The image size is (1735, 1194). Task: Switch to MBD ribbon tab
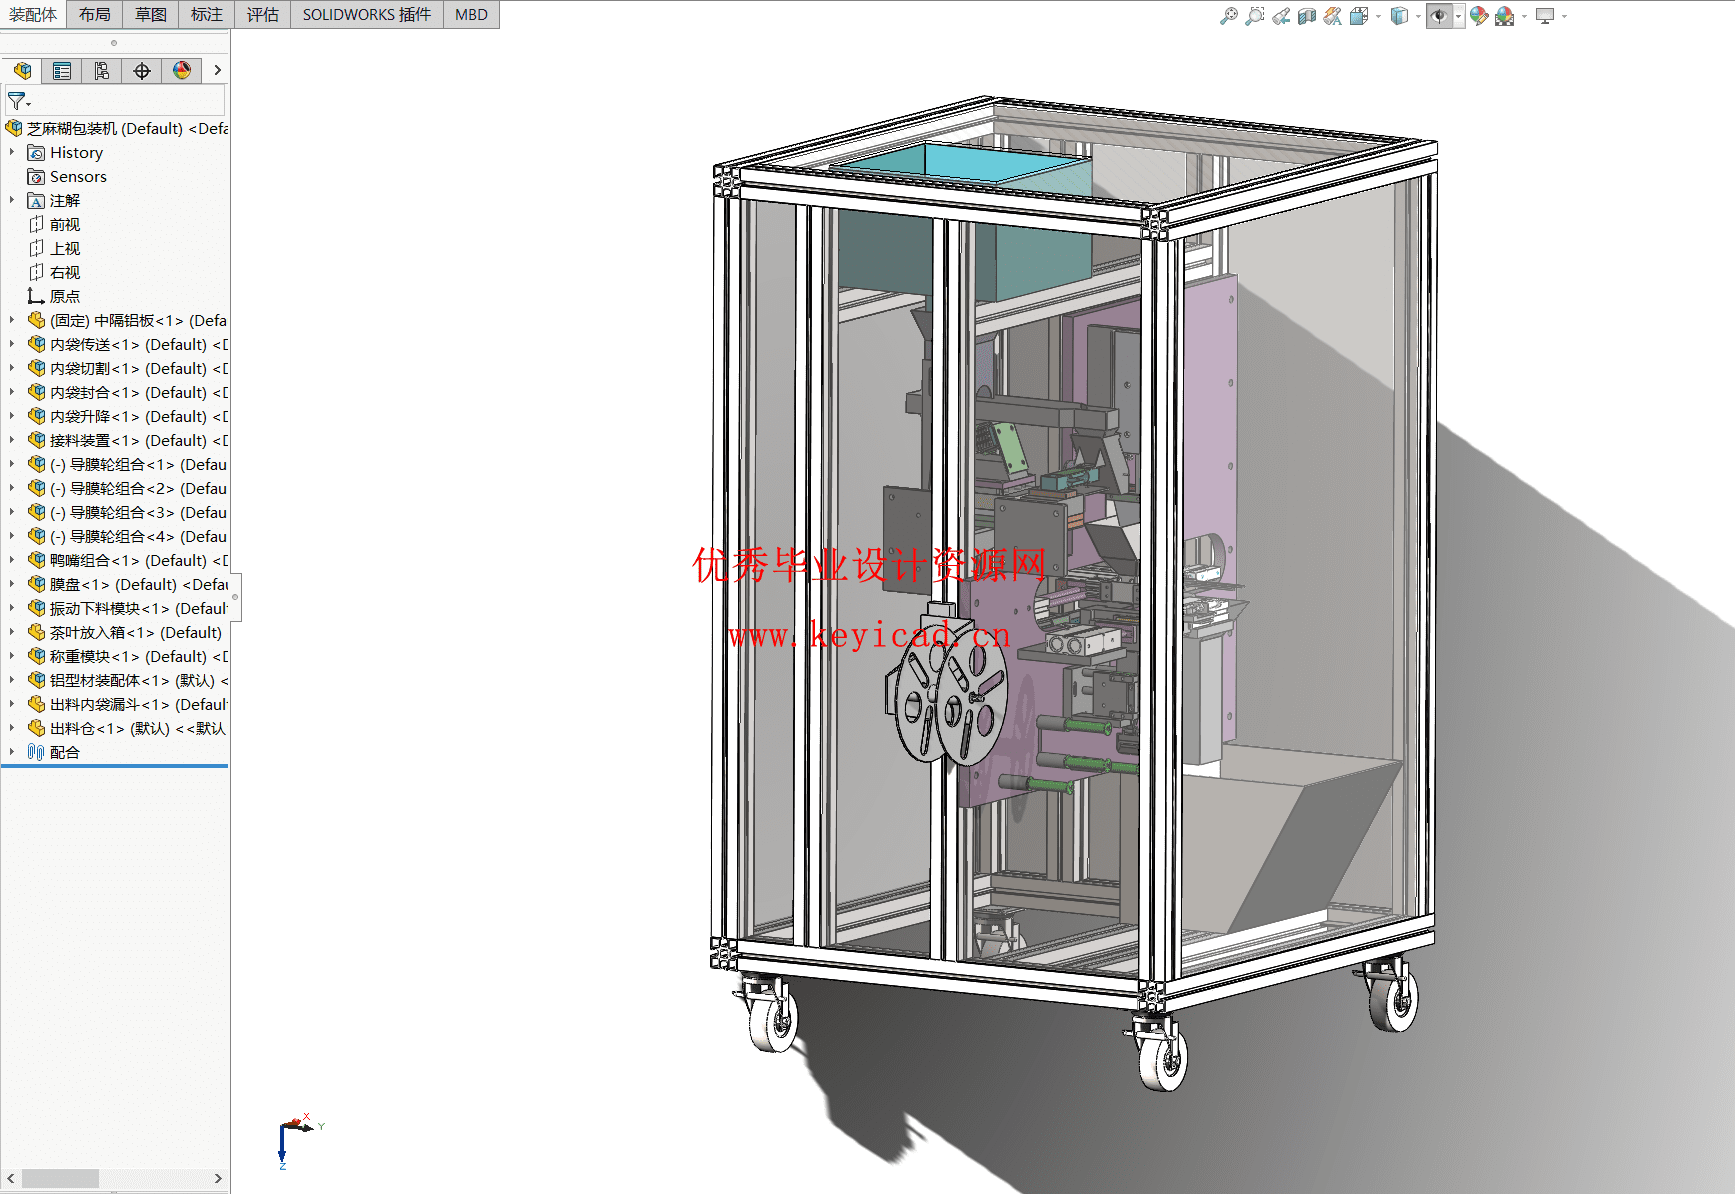471,14
